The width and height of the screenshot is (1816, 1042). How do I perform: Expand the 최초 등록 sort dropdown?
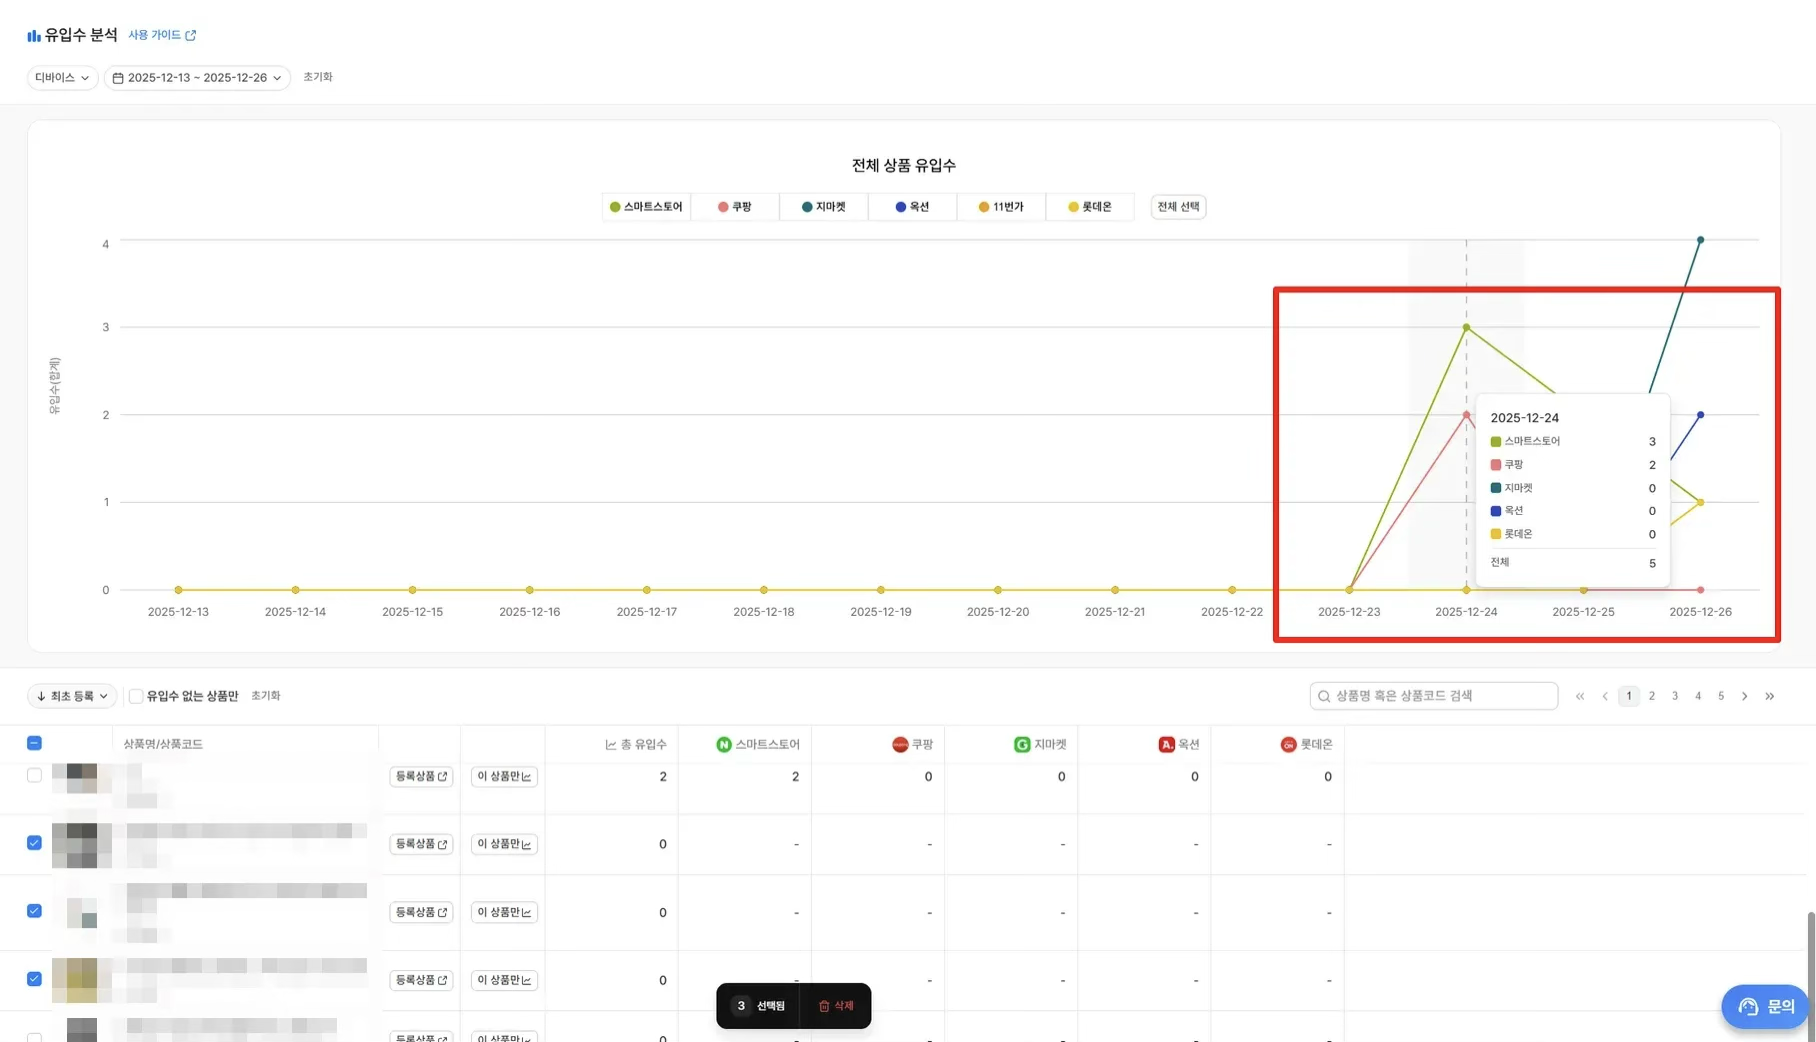[x=72, y=696]
